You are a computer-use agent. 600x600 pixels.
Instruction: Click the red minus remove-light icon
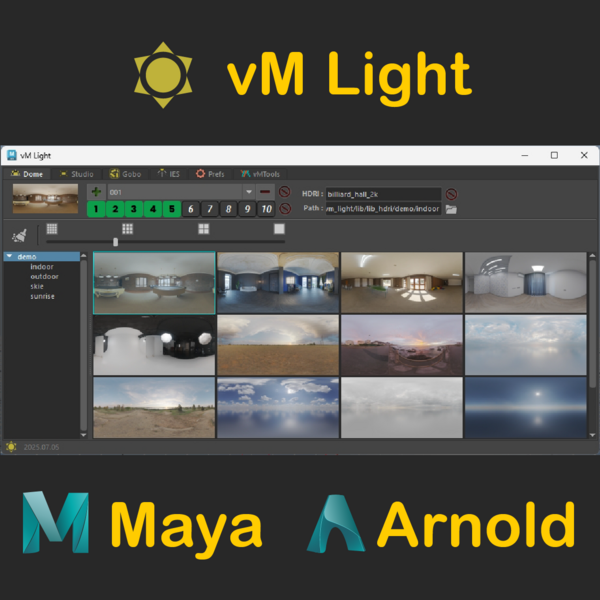pos(265,192)
